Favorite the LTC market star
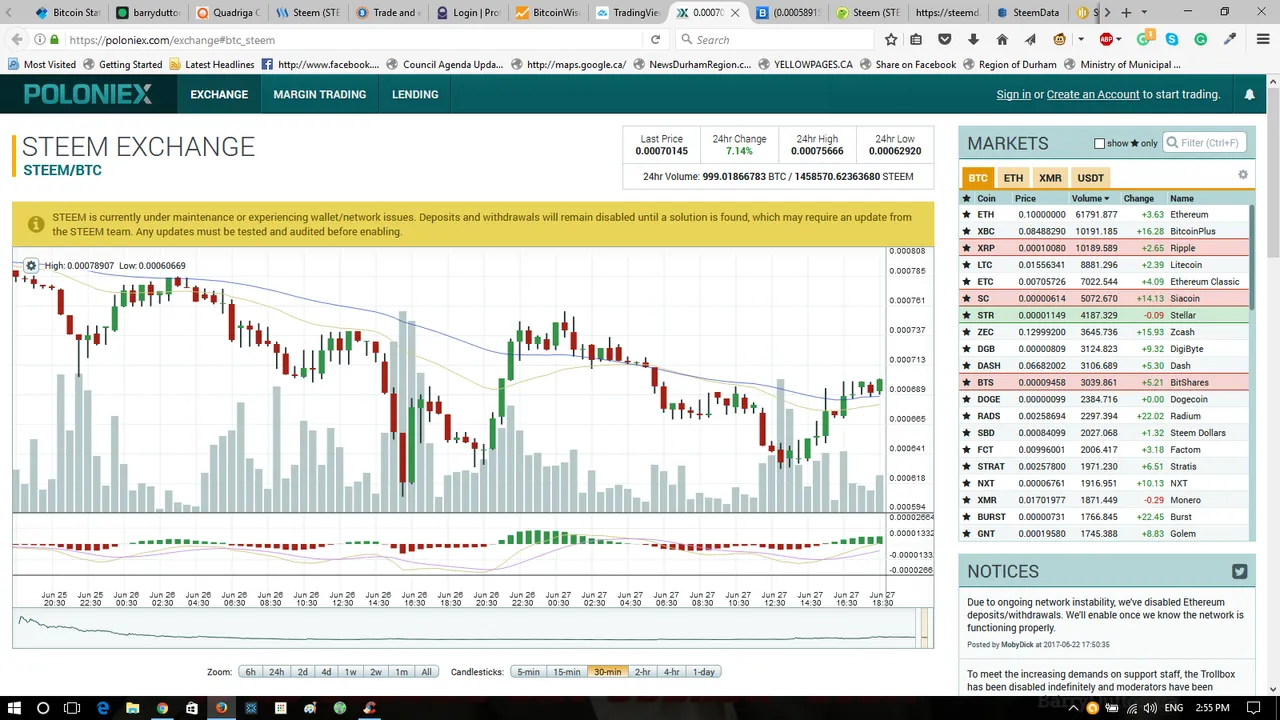Screen dimensions: 1280x720 966,265
